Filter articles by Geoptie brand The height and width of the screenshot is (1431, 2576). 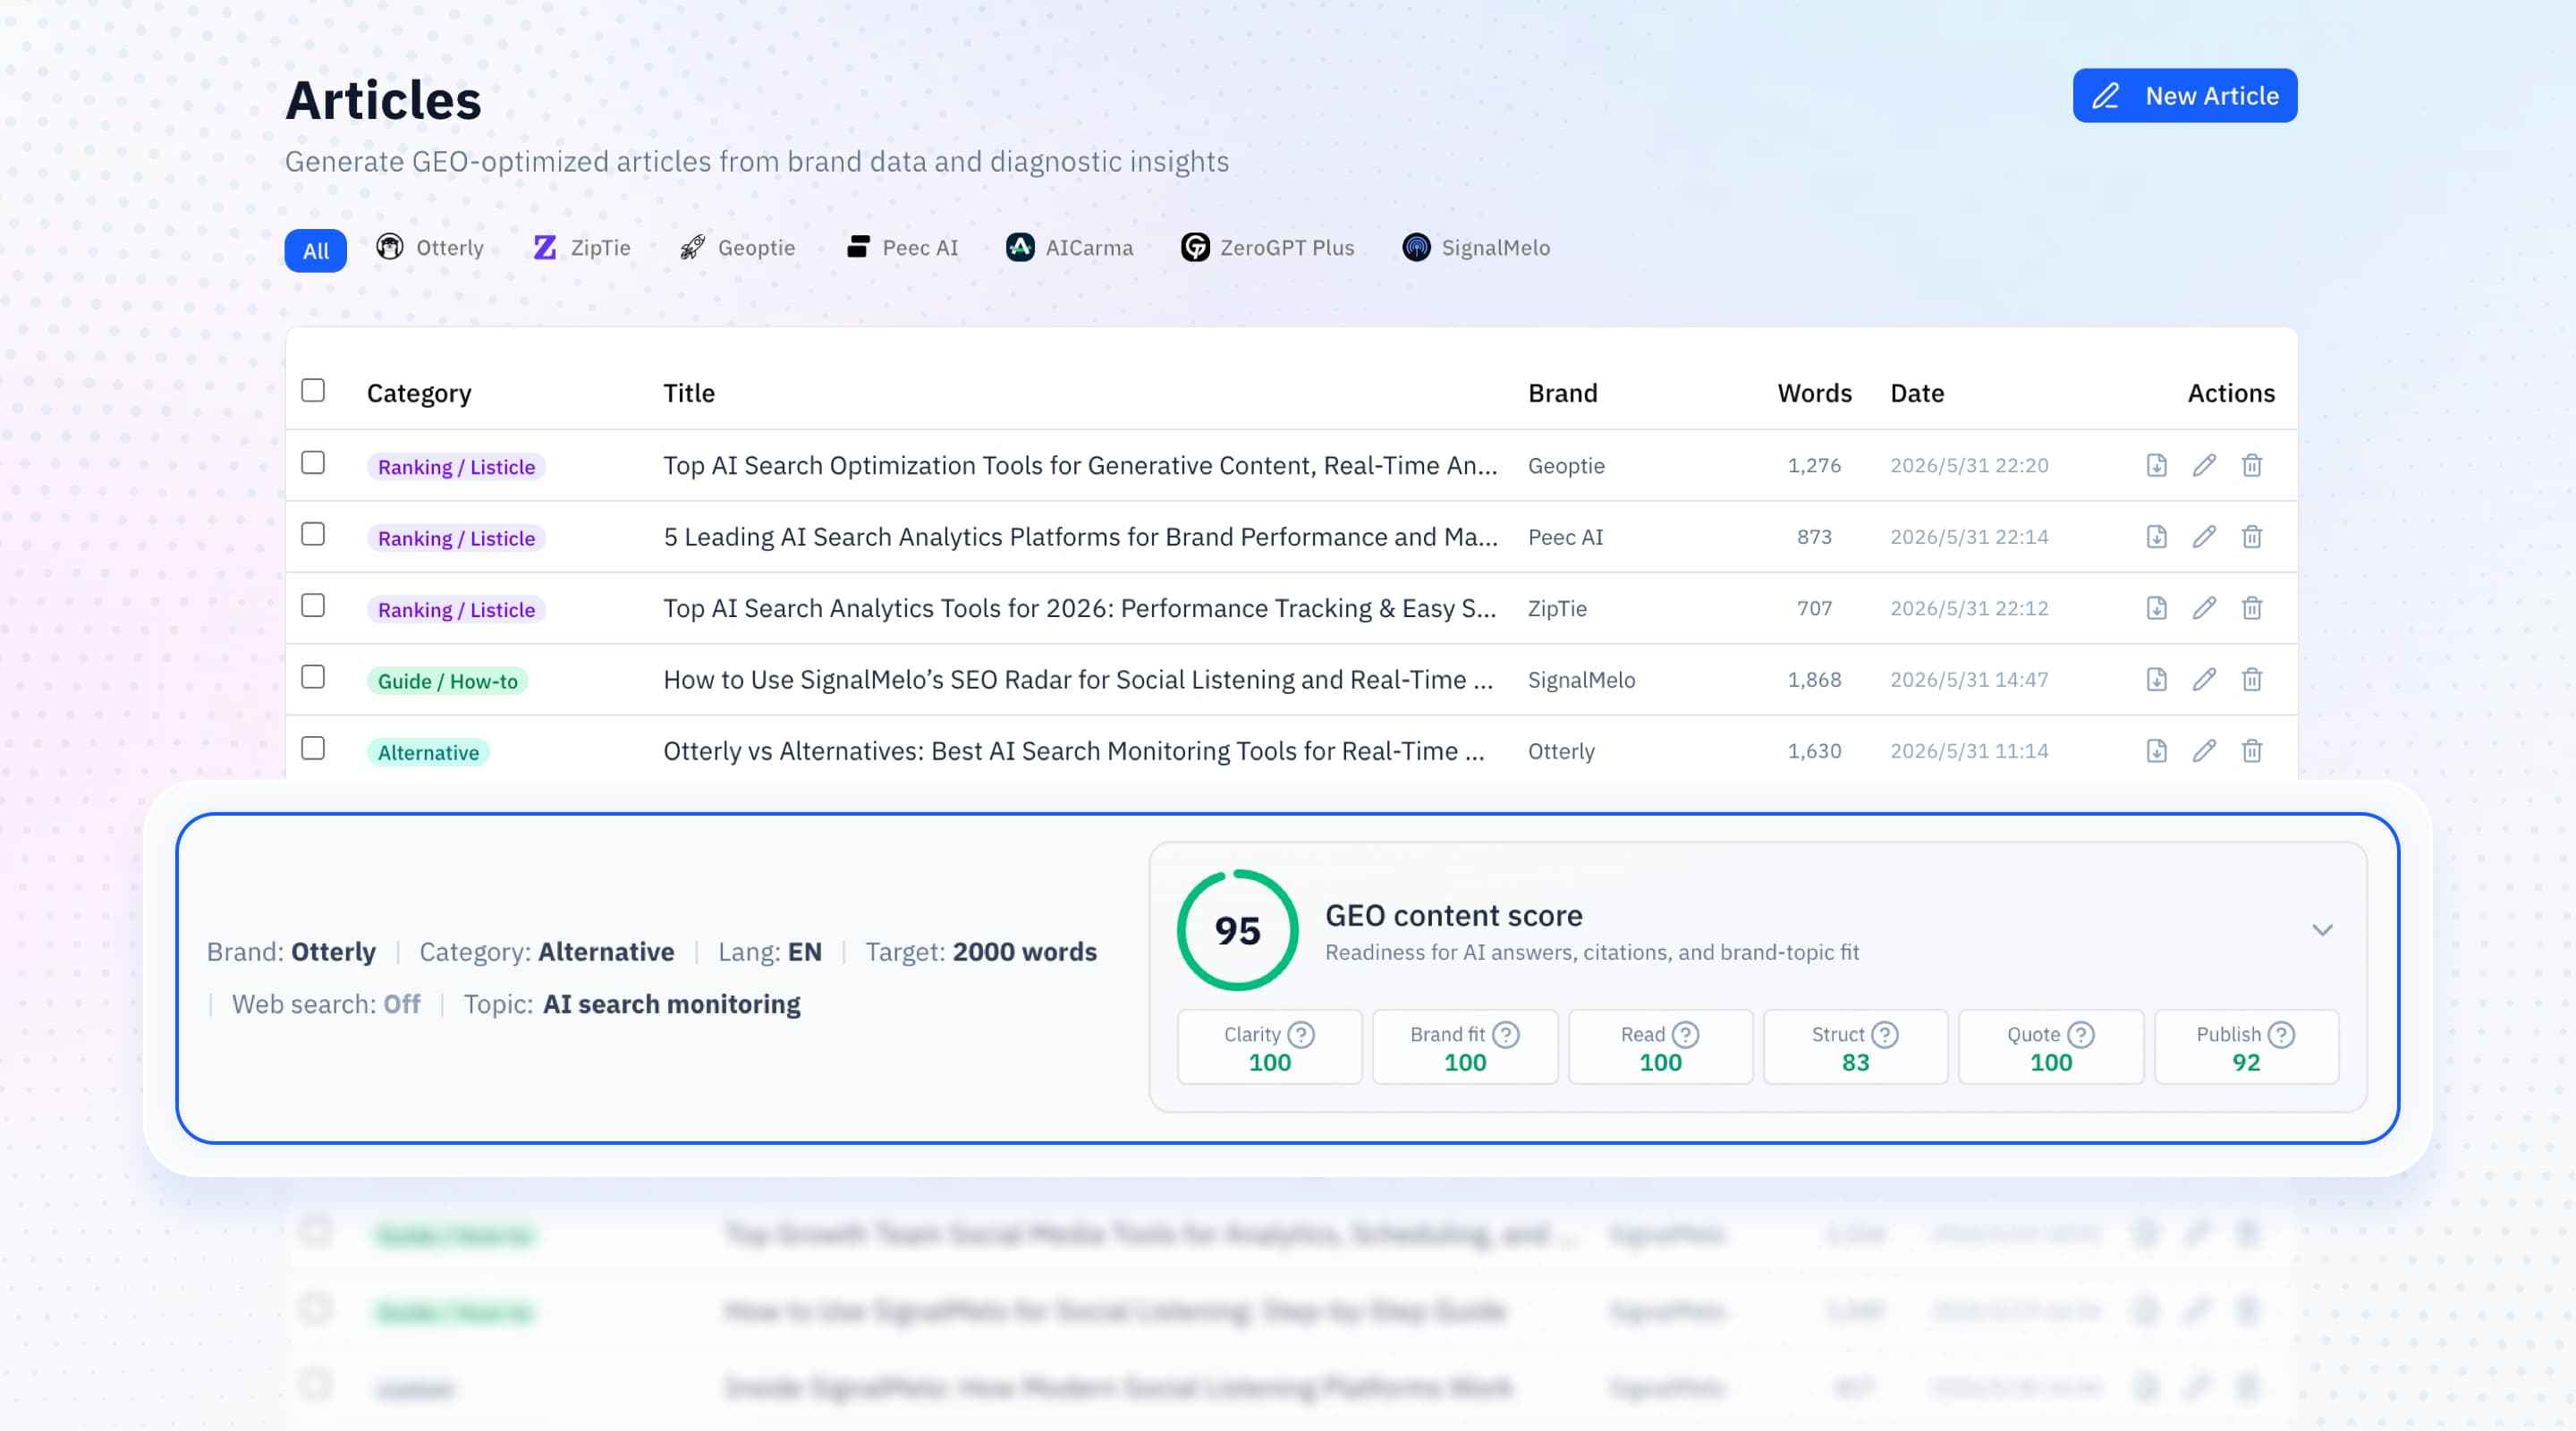point(737,248)
